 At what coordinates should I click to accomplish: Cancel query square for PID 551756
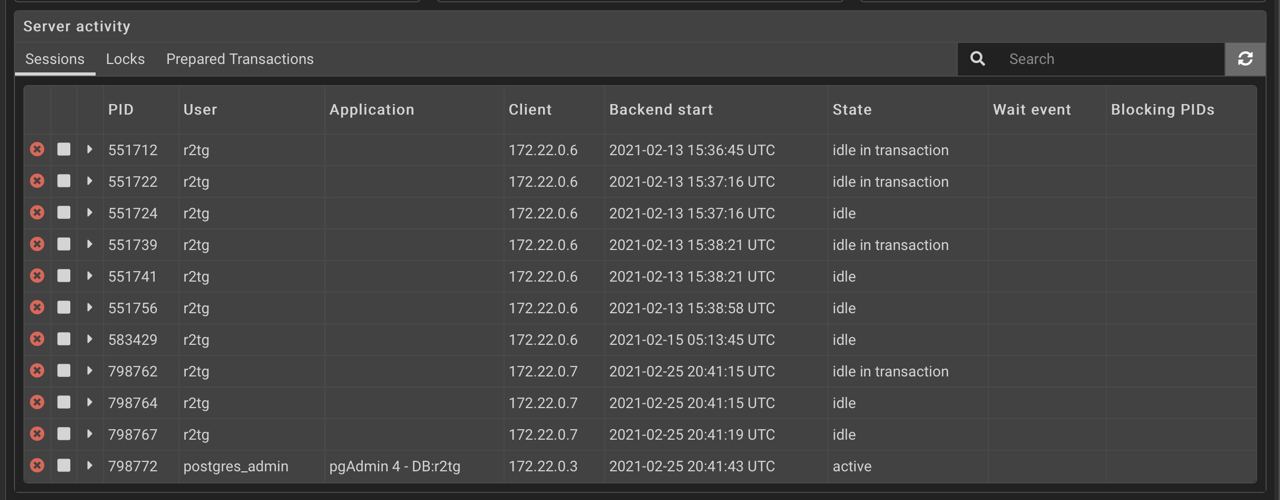[x=64, y=308]
